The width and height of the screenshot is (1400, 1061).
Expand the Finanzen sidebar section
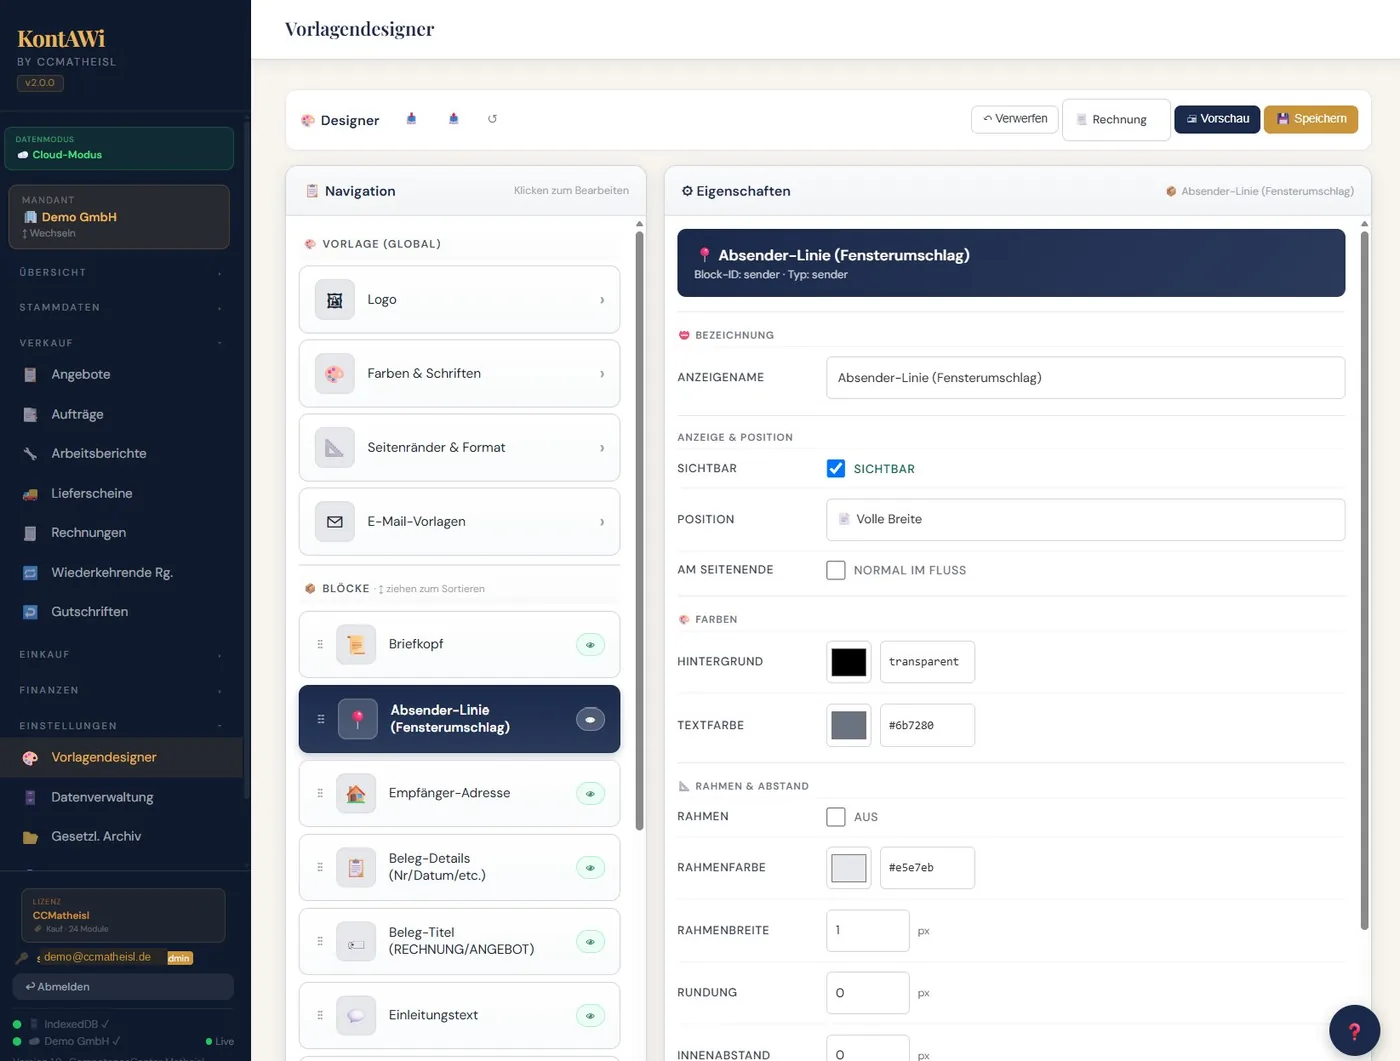pos(121,691)
